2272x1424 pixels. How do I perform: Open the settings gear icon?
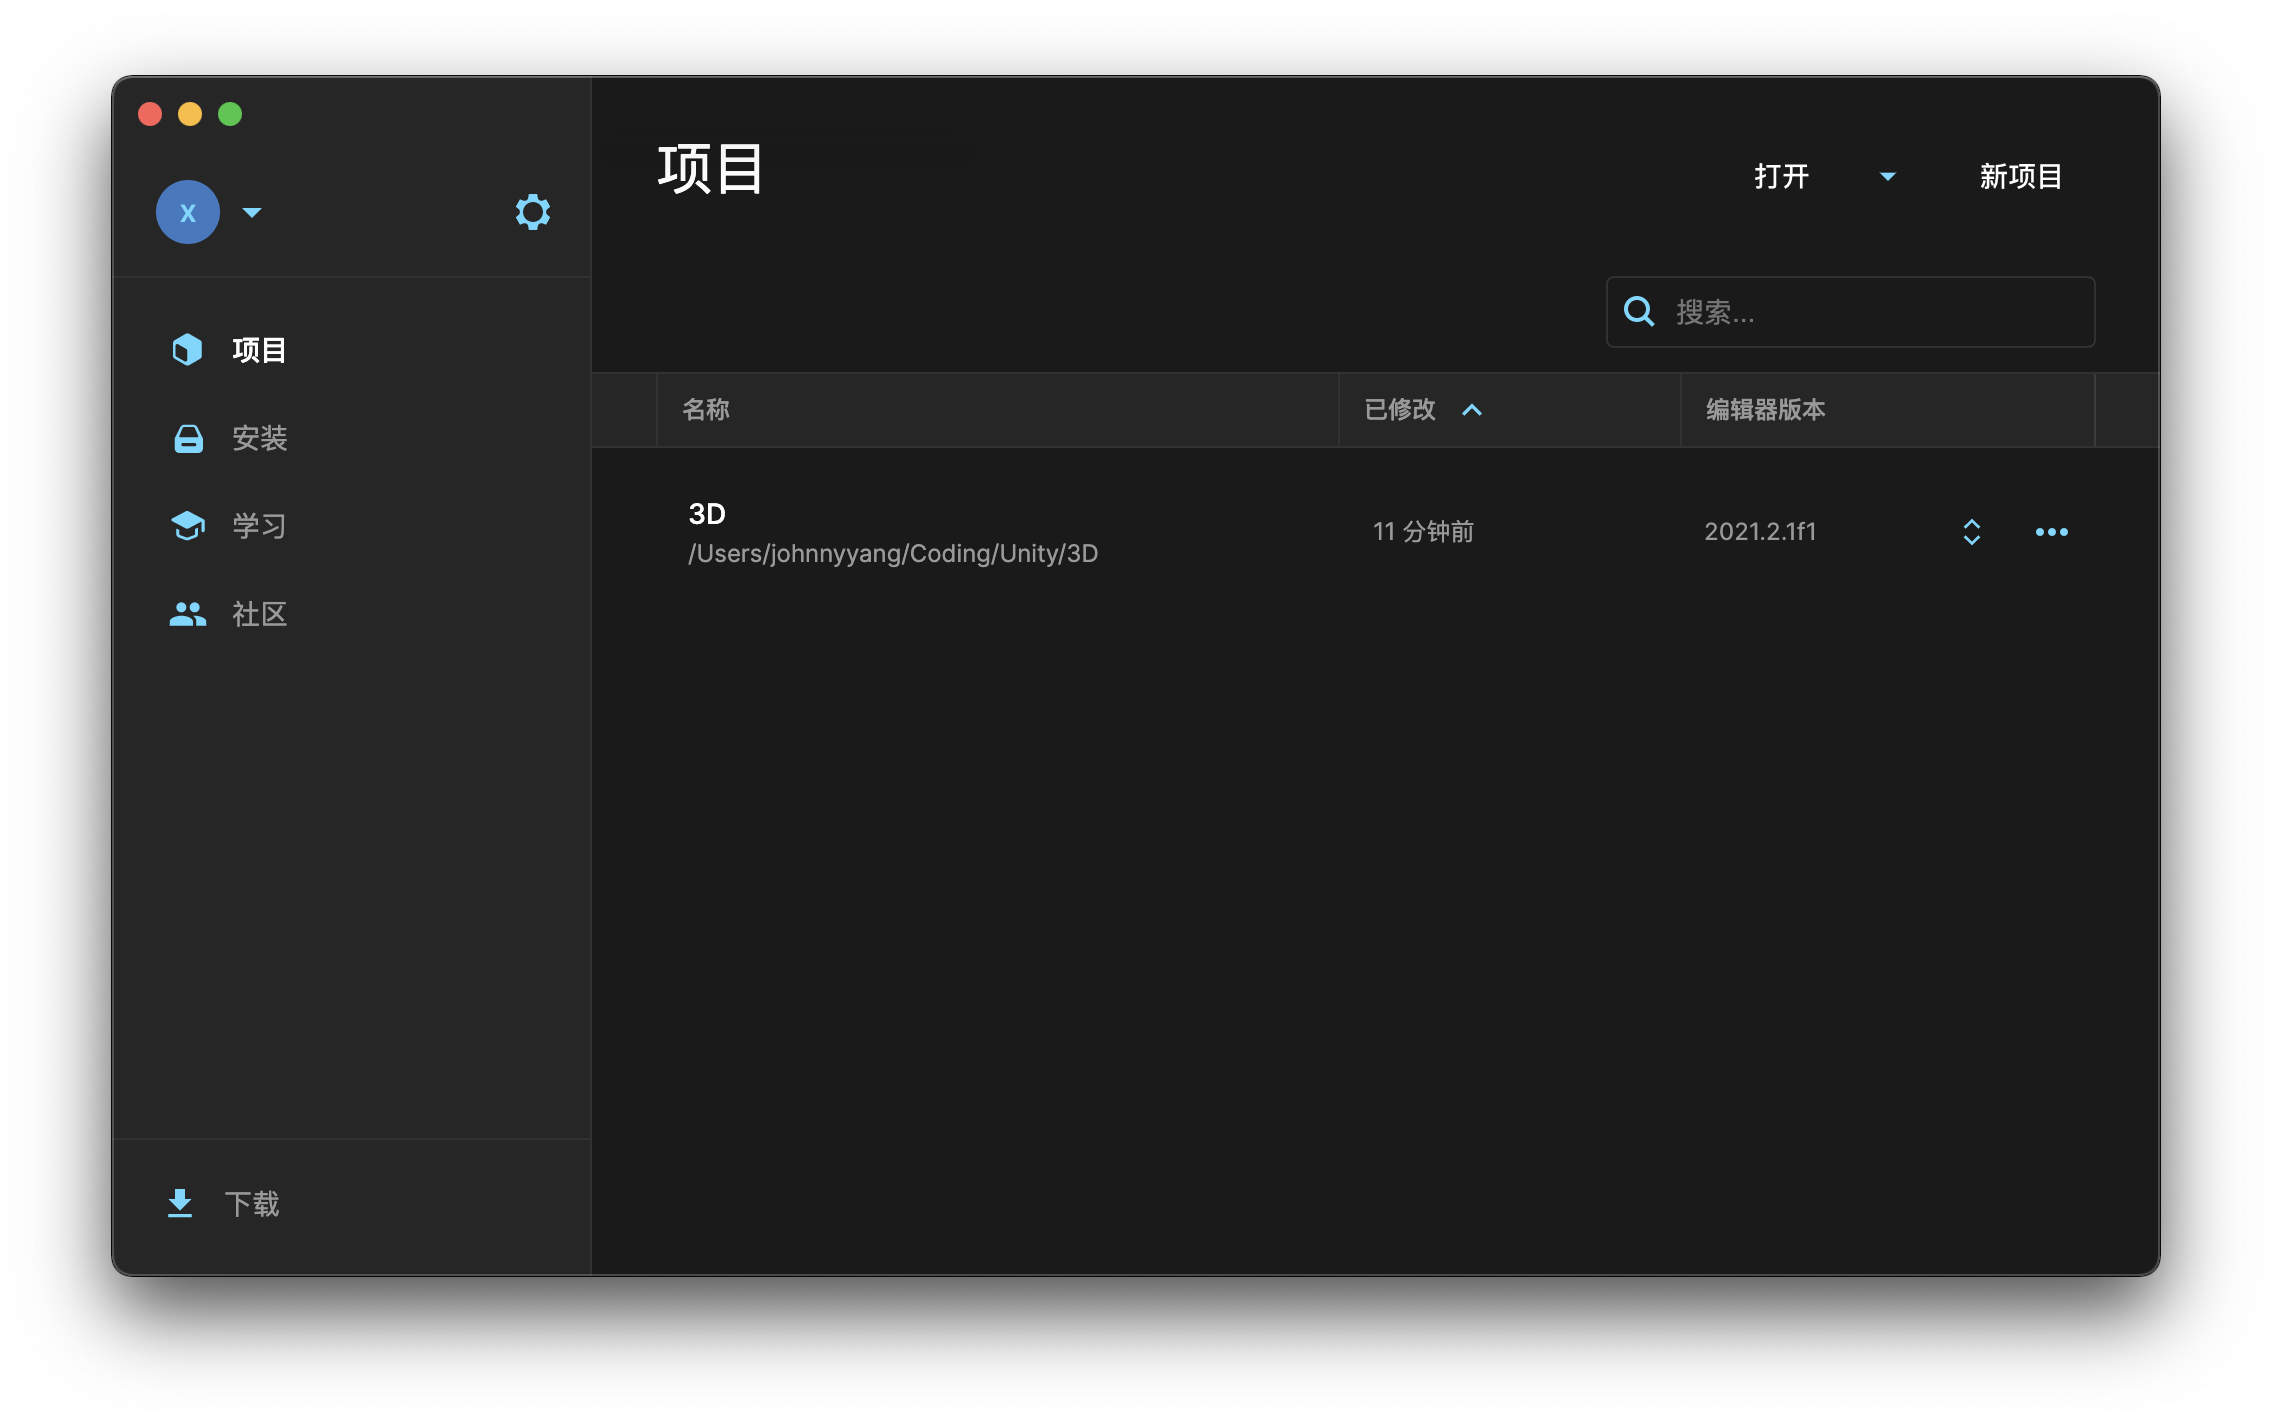point(532,212)
